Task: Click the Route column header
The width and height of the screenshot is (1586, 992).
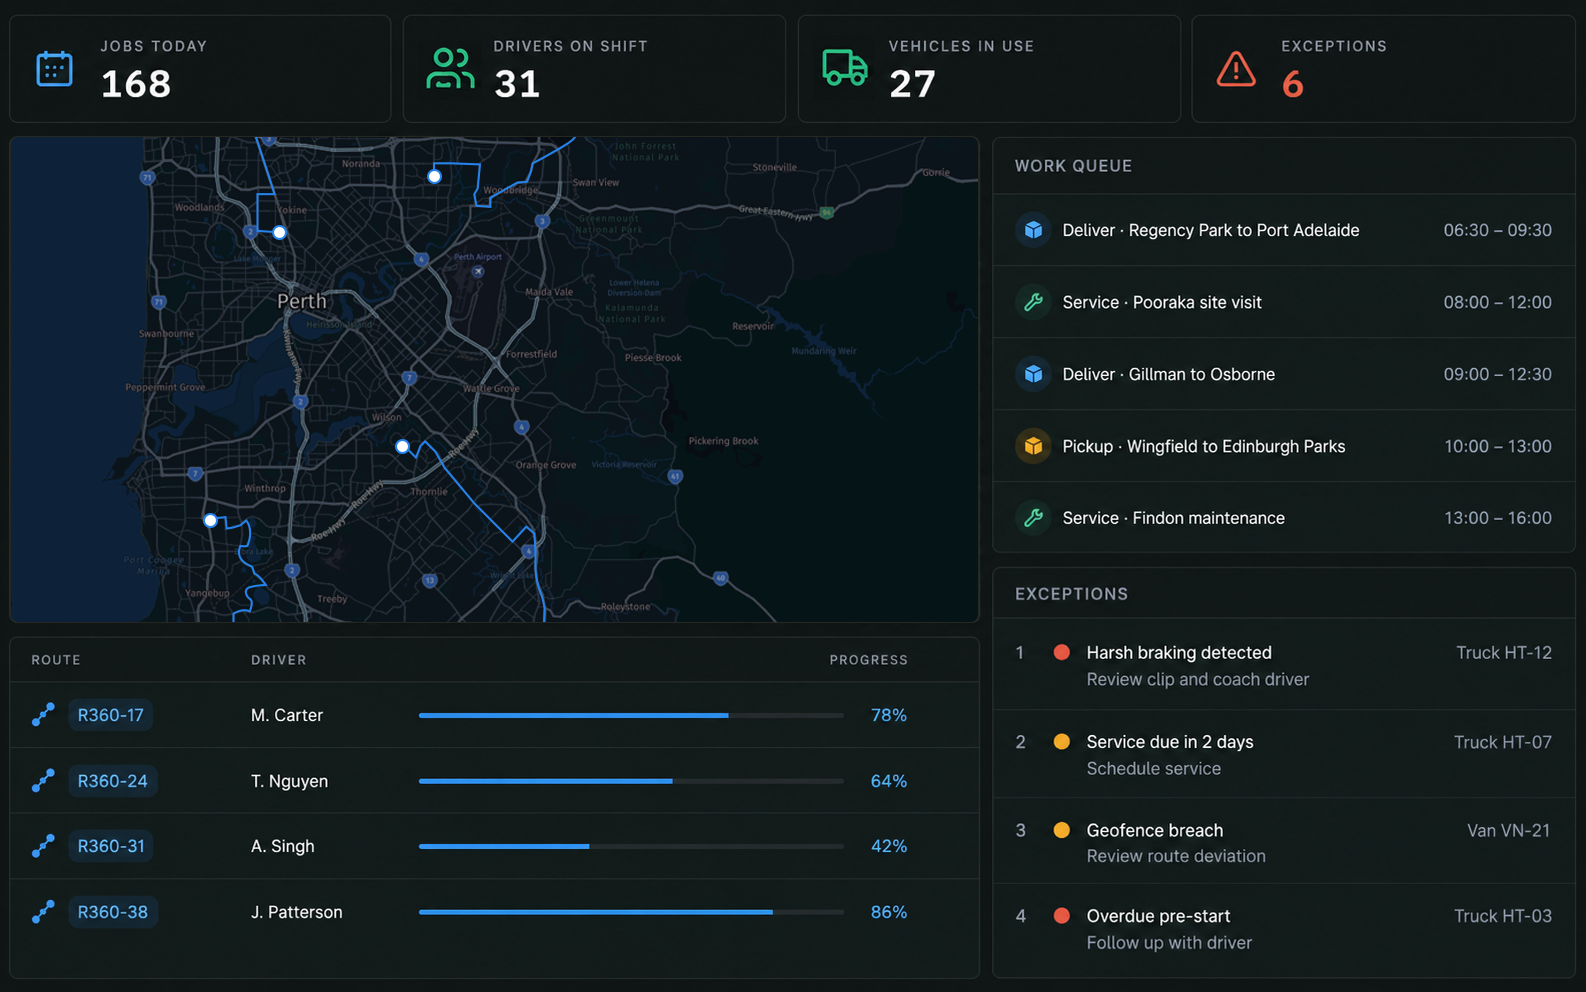Action: 56,660
